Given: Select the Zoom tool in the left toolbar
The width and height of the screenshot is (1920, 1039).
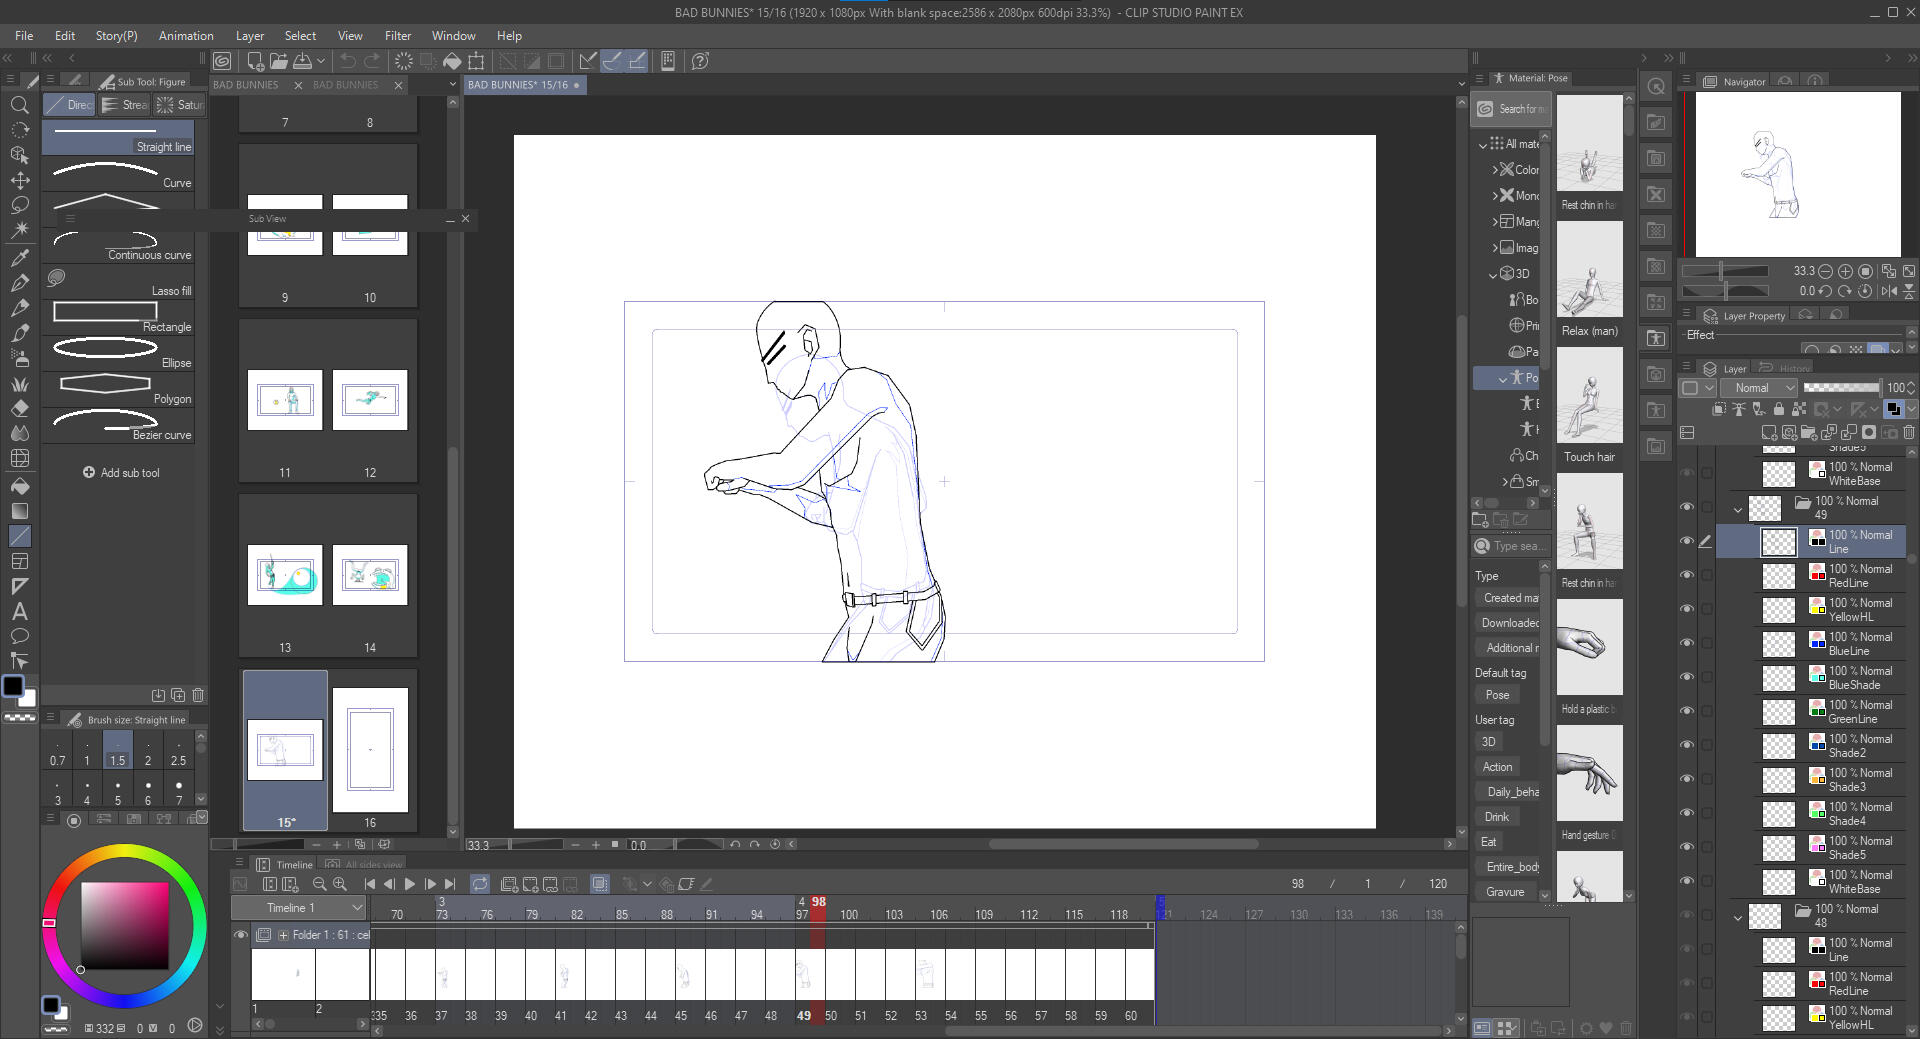Looking at the screenshot, I should pos(20,105).
